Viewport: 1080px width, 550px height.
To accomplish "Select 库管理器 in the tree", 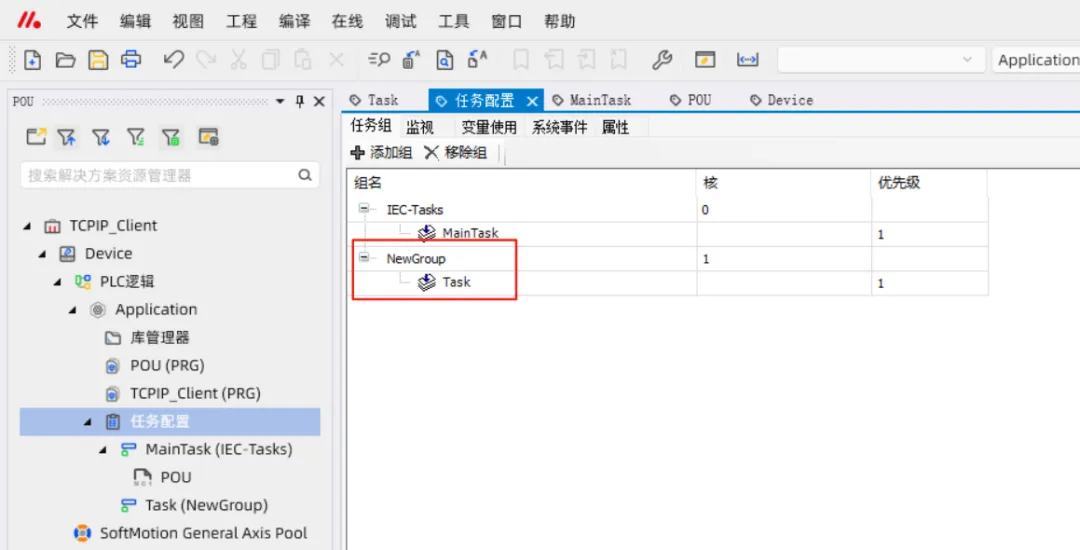I will click(x=160, y=338).
